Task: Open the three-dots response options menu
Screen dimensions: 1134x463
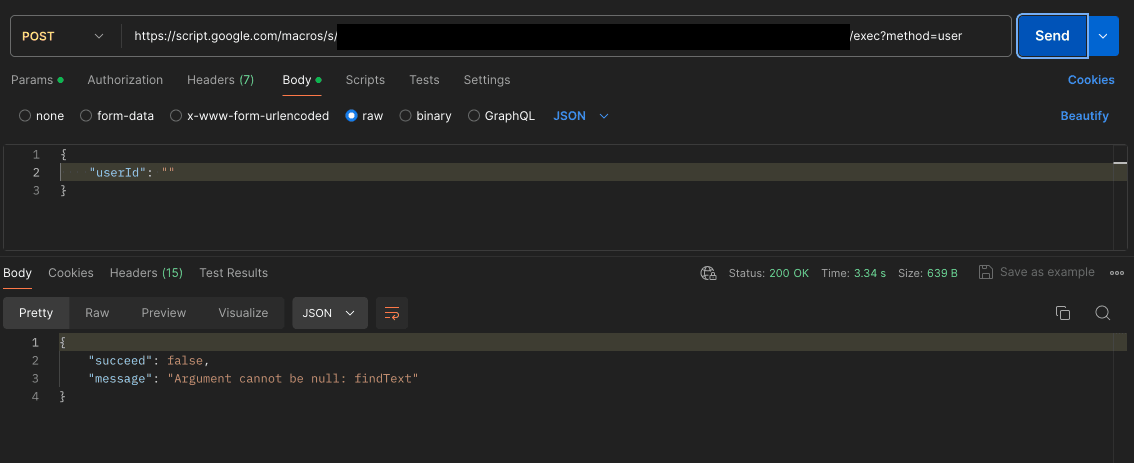Action: coord(1116,272)
